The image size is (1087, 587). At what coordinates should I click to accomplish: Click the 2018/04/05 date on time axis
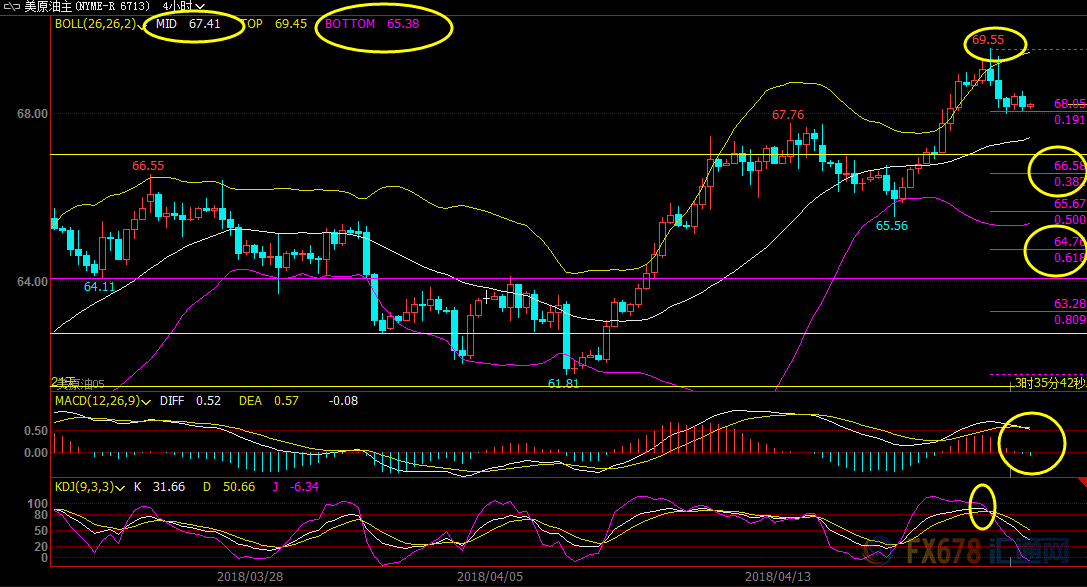pyautogui.click(x=490, y=577)
